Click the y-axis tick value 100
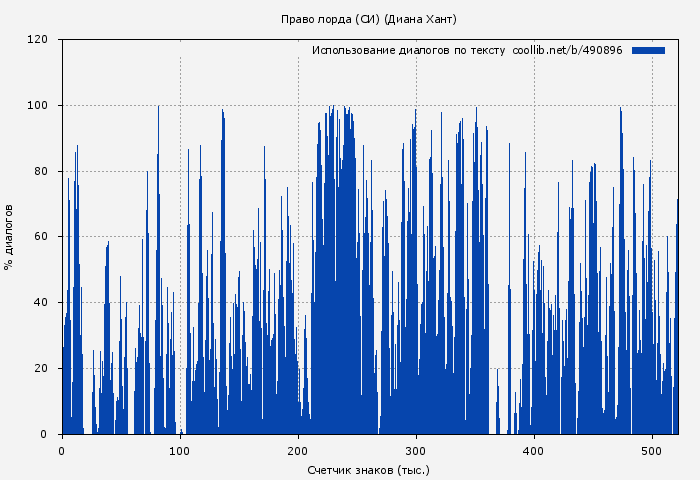 tap(38, 106)
